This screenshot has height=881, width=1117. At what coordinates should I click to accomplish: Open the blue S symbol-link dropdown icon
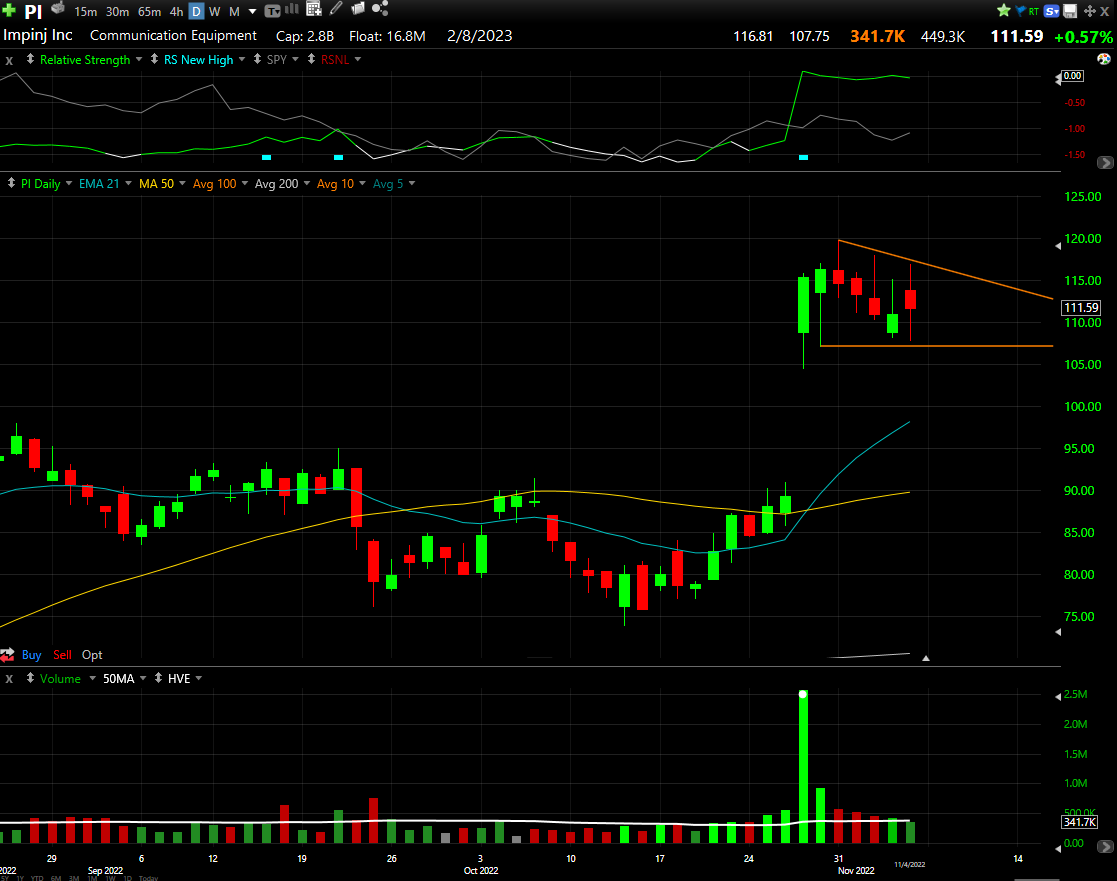click(x=1051, y=11)
